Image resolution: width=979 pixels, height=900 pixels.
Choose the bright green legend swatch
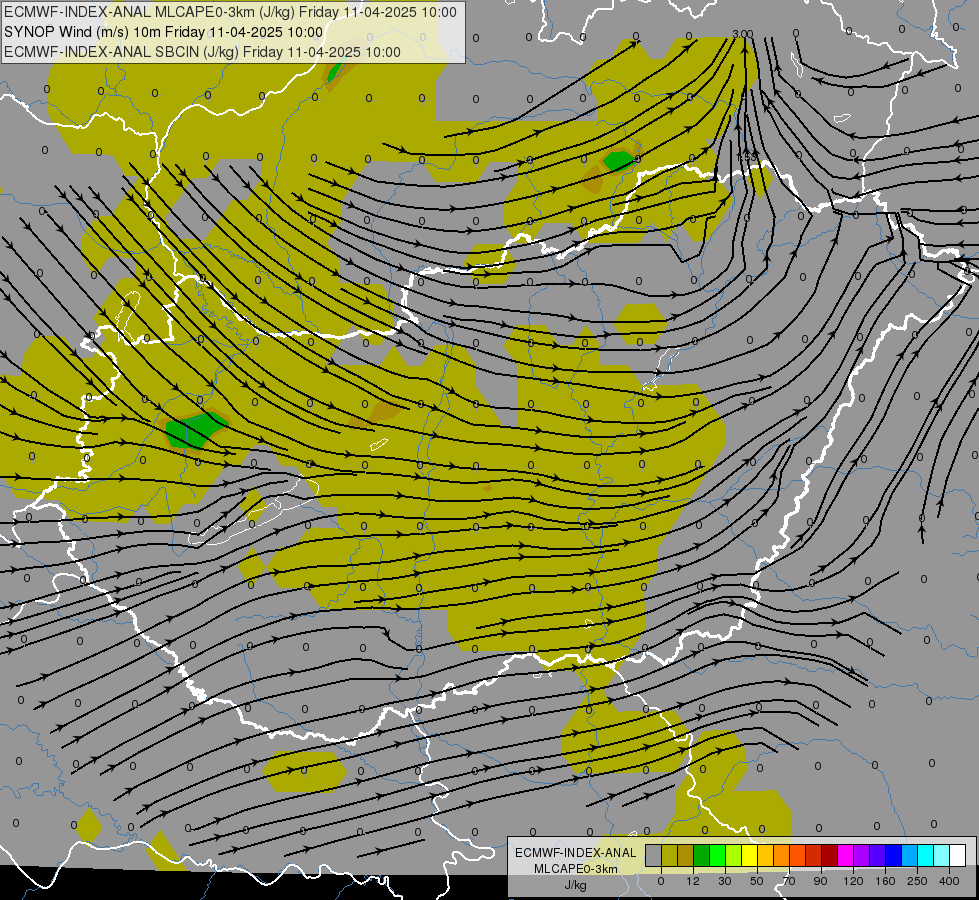717,855
